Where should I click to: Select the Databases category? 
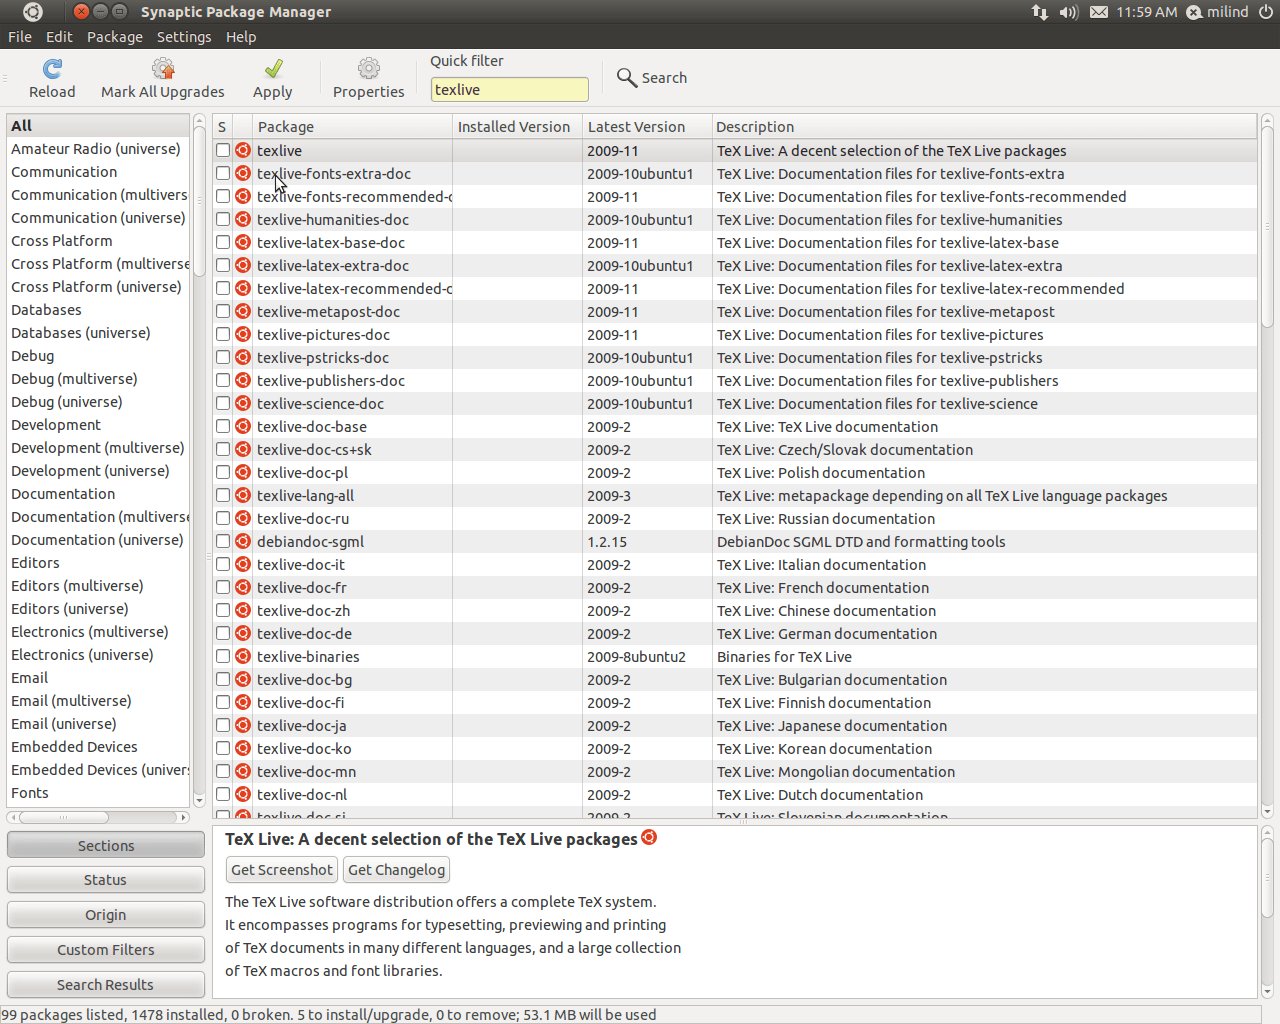tap(97, 309)
